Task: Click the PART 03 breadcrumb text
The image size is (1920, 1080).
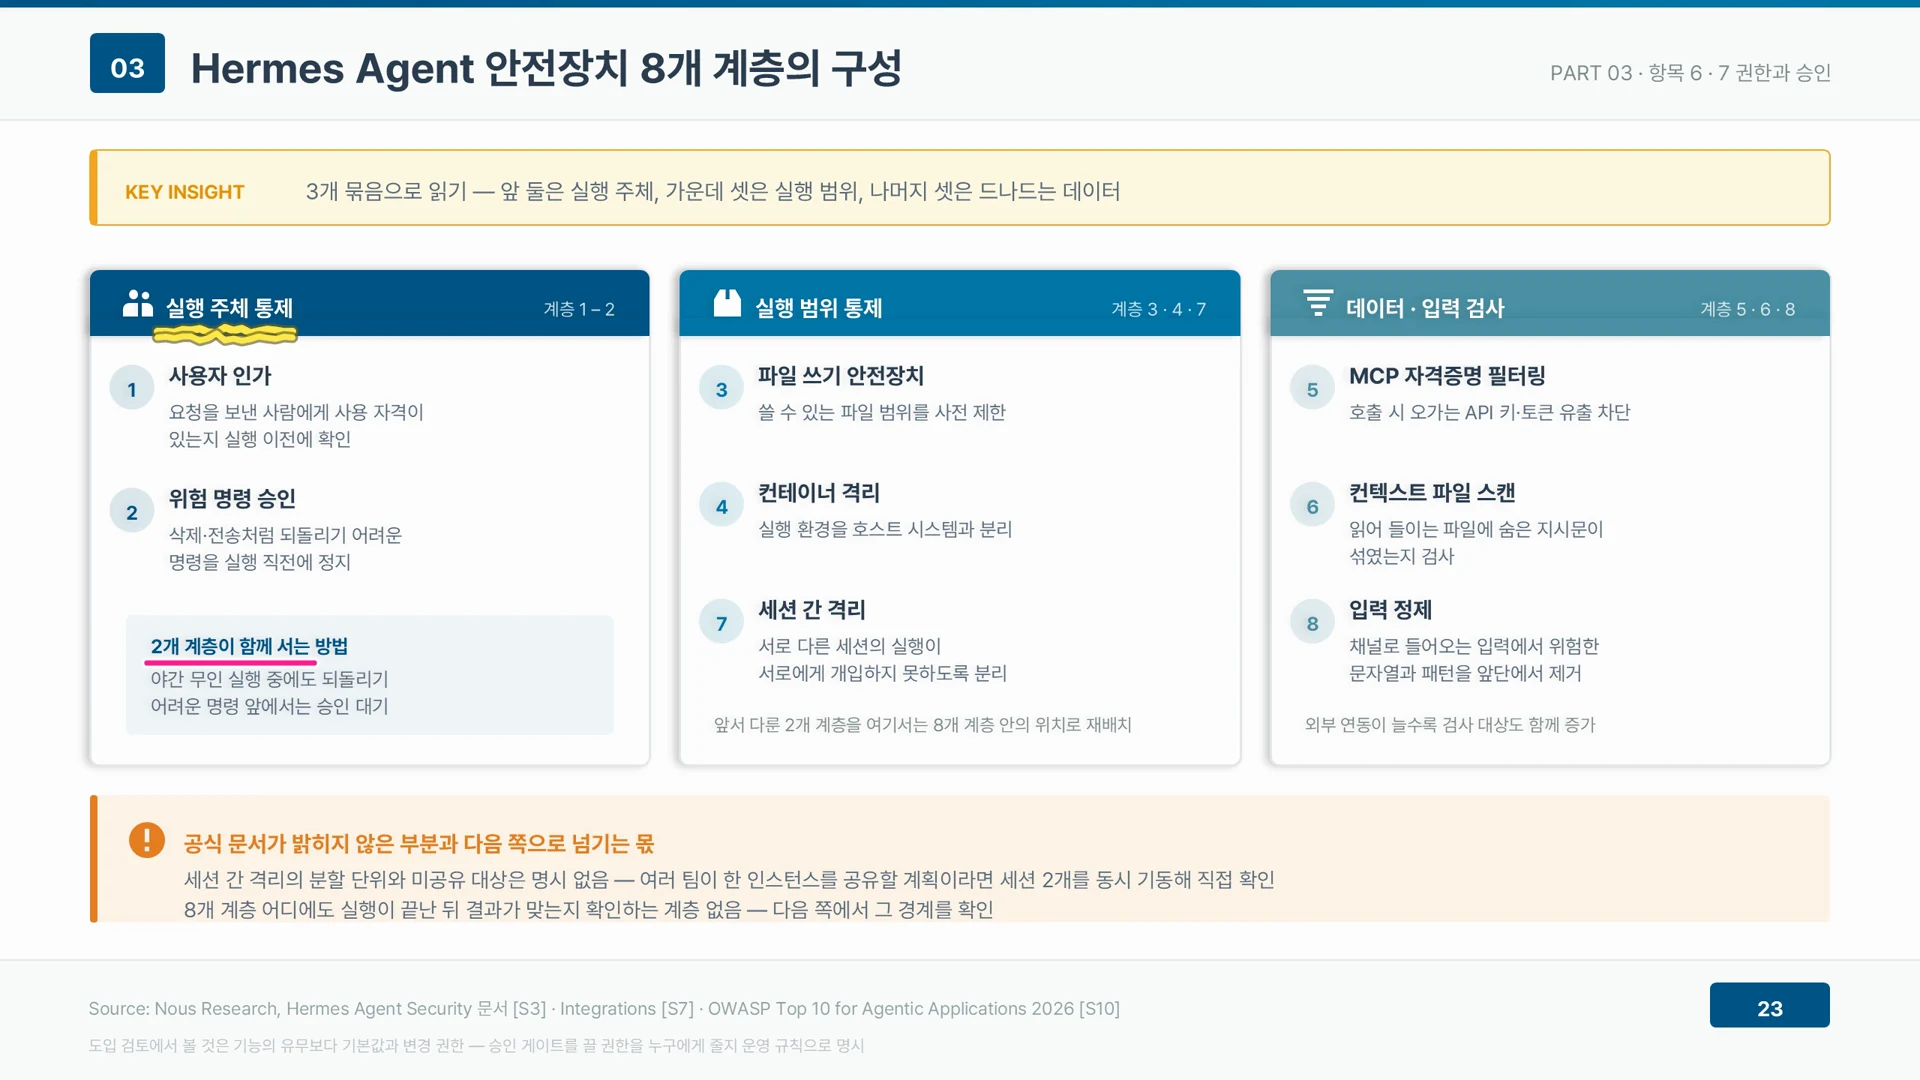Action: [1690, 73]
